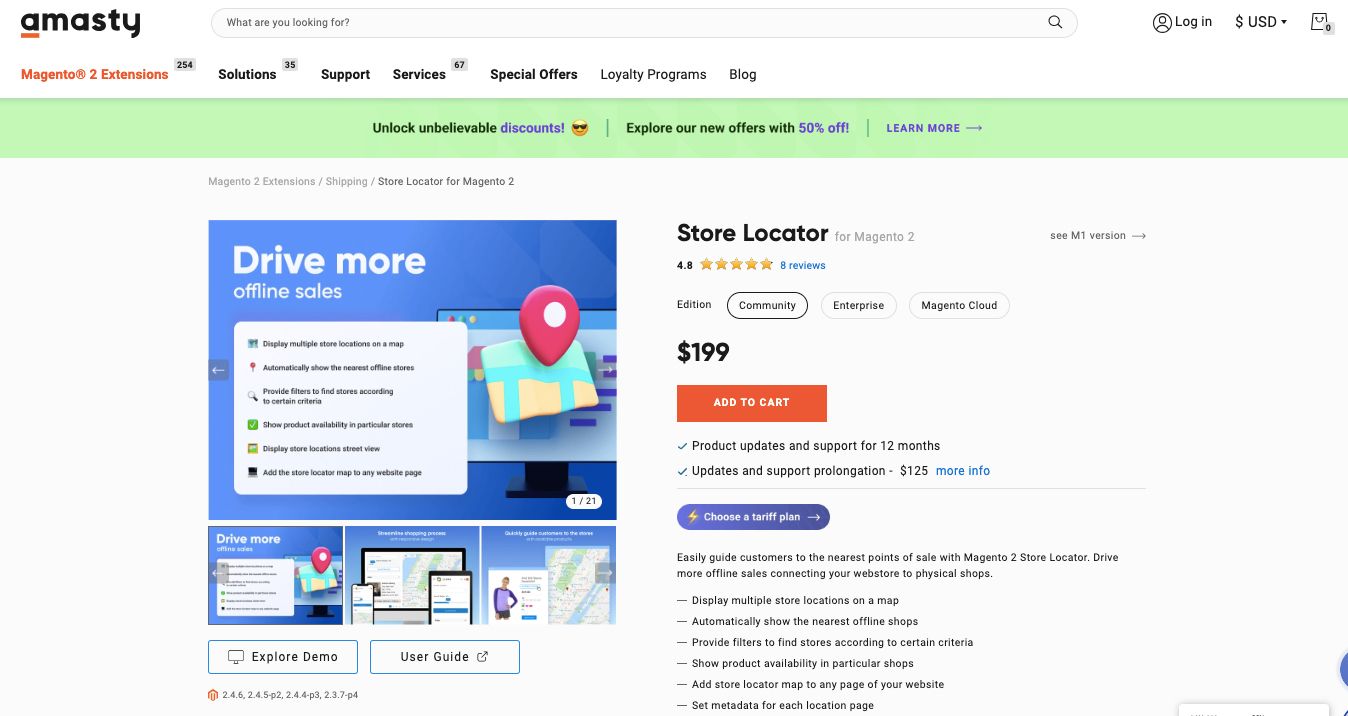Open the USD currency dropdown
This screenshot has height=716, width=1348.
(x=1259, y=21)
